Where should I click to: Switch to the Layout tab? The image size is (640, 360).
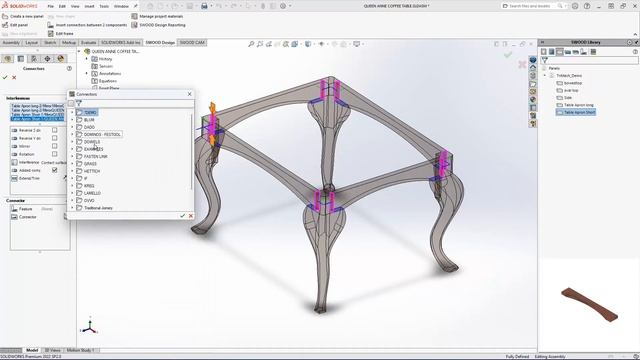coord(31,42)
